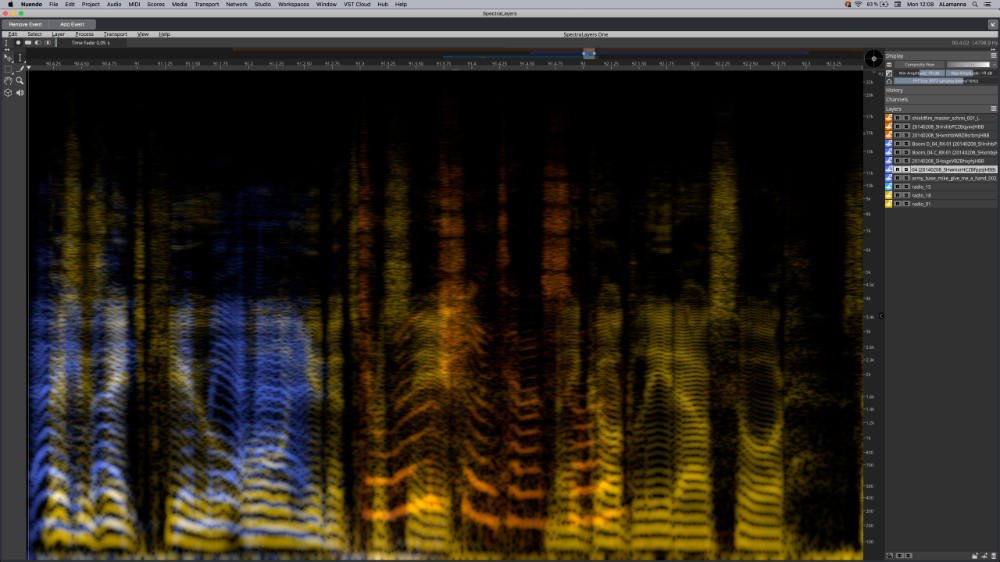
Task: Click the round brush shape option
Action: pos(18,43)
